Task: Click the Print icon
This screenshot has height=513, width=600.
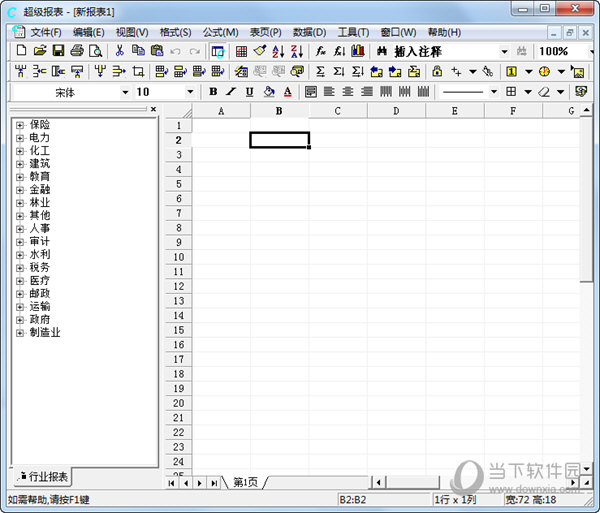Action: pos(77,51)
